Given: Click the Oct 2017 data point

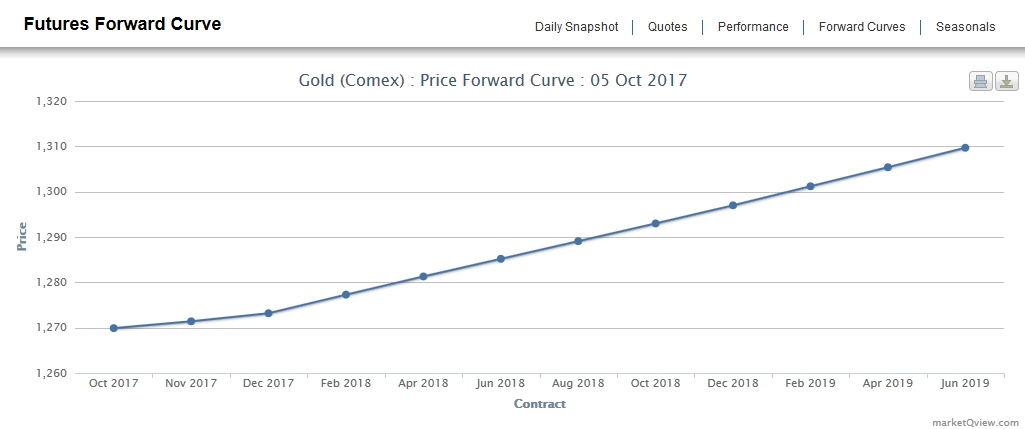Looking at the screenshot, I should [113, 328].
